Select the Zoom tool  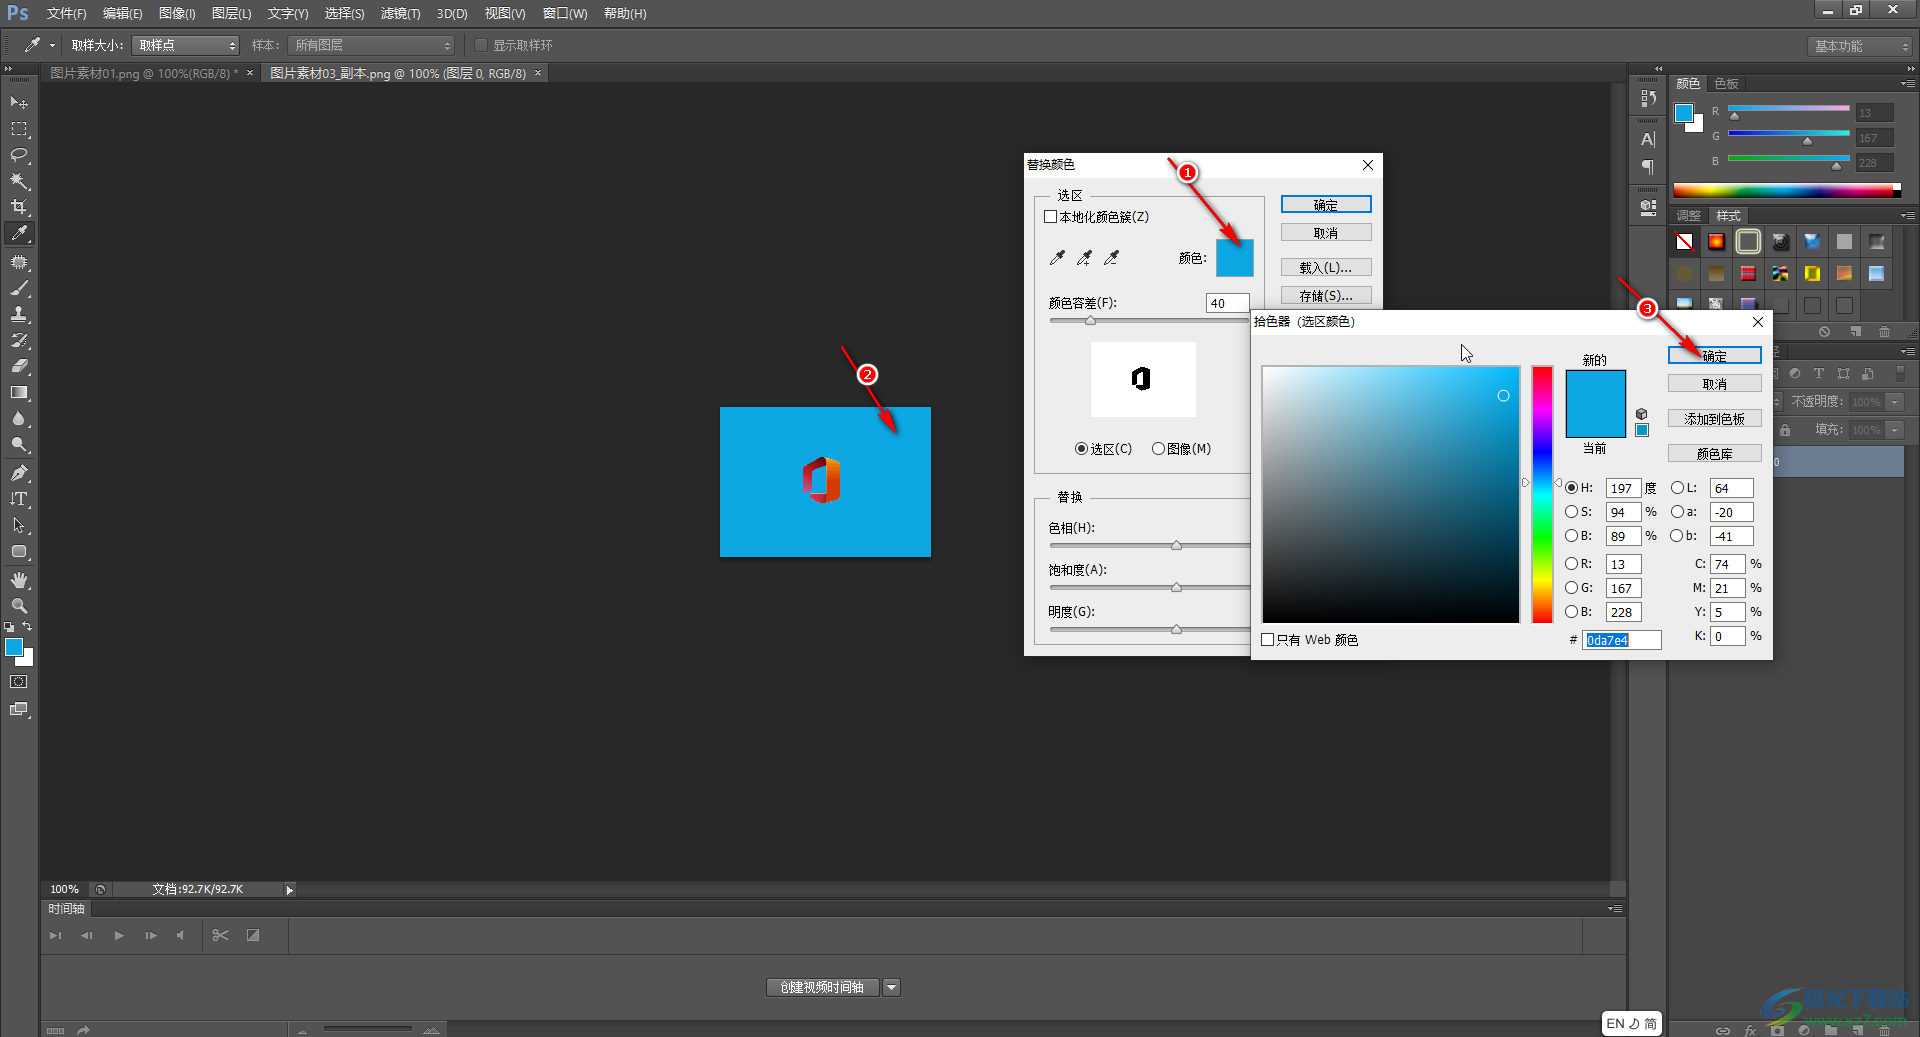tap(19, 606)
